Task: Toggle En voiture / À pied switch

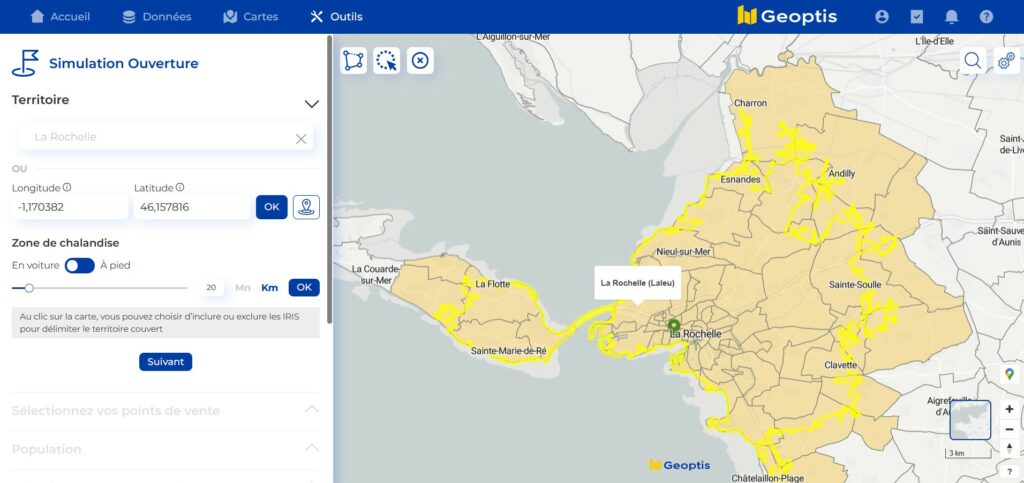Action: (80, 266)
